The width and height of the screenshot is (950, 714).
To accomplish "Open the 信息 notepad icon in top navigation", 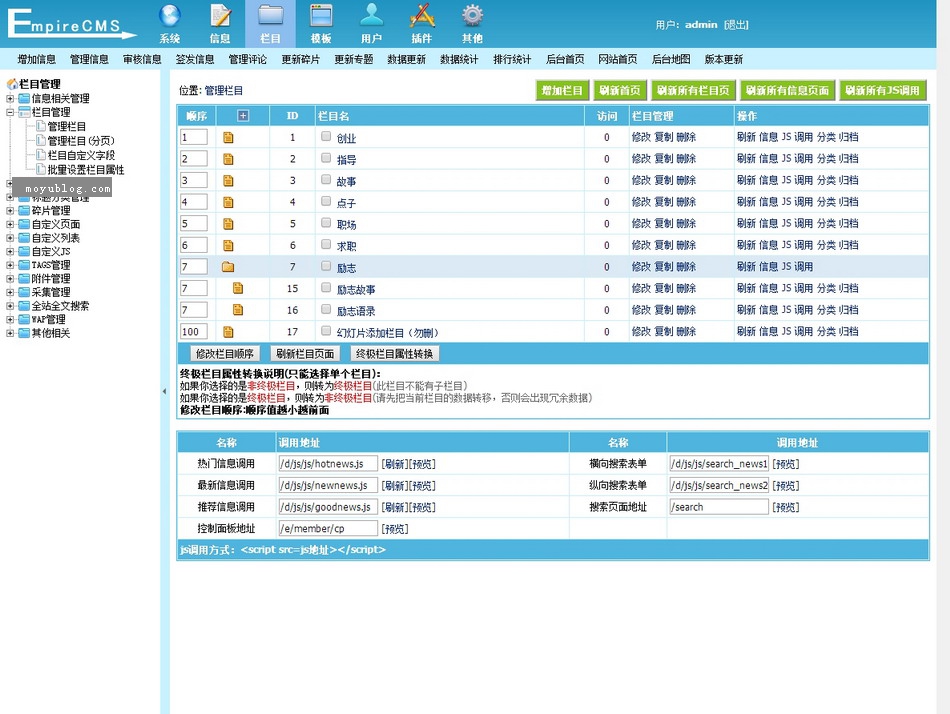I will click(x=220, y=16).
